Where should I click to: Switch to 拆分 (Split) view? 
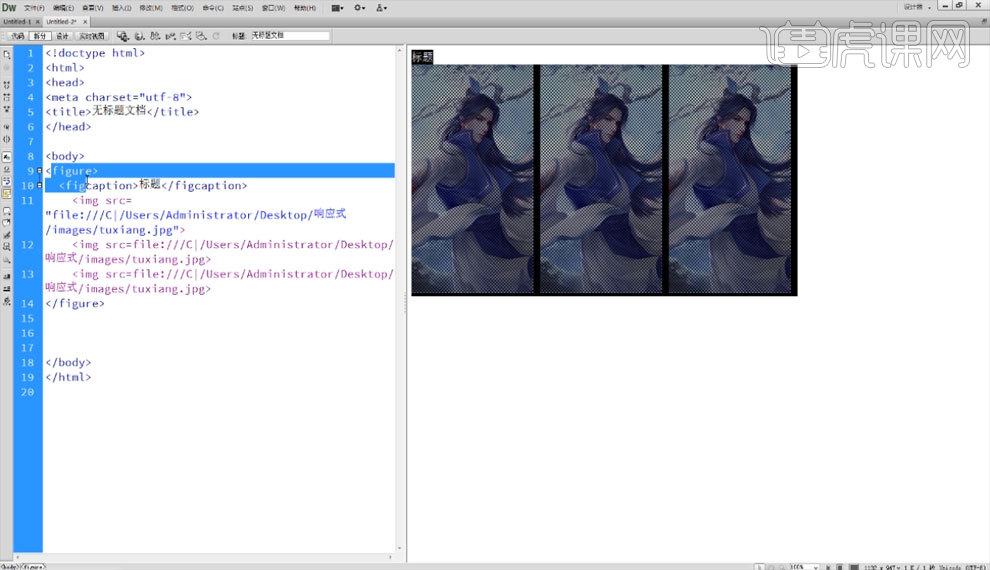(x=40, y=36)
